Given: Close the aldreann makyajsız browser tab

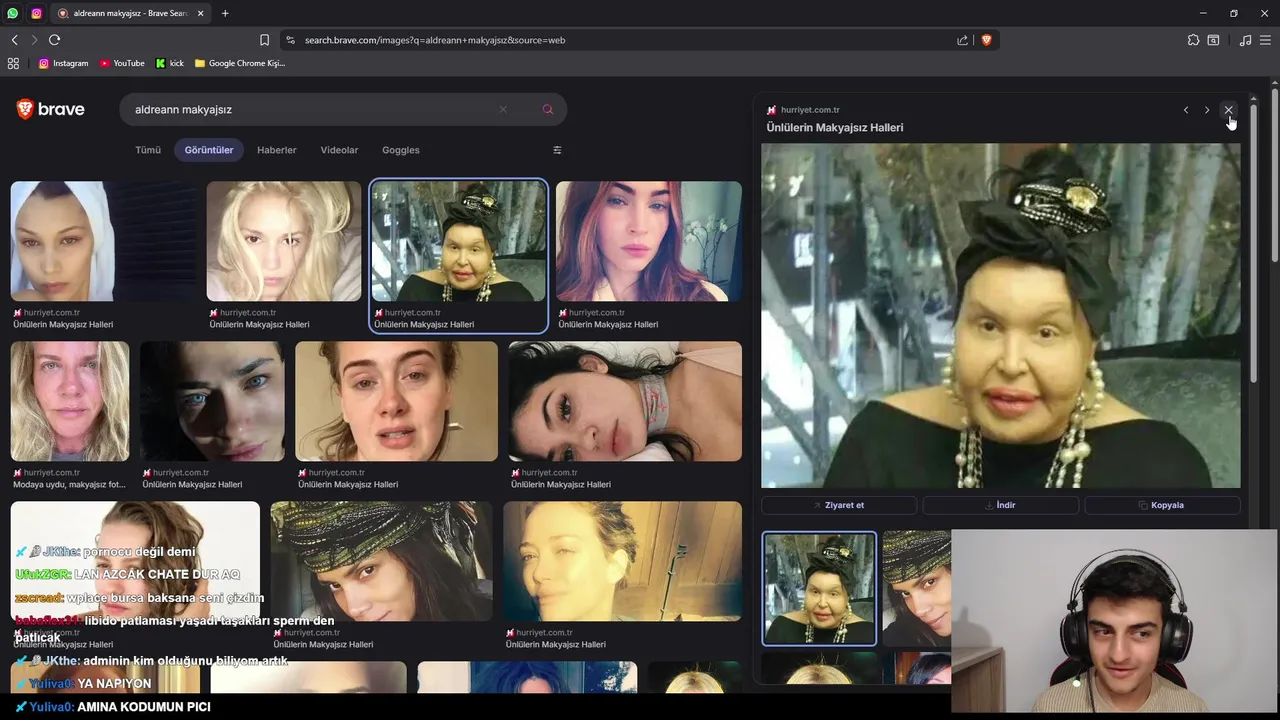Looking at the screenshot, I should point(200,13).
